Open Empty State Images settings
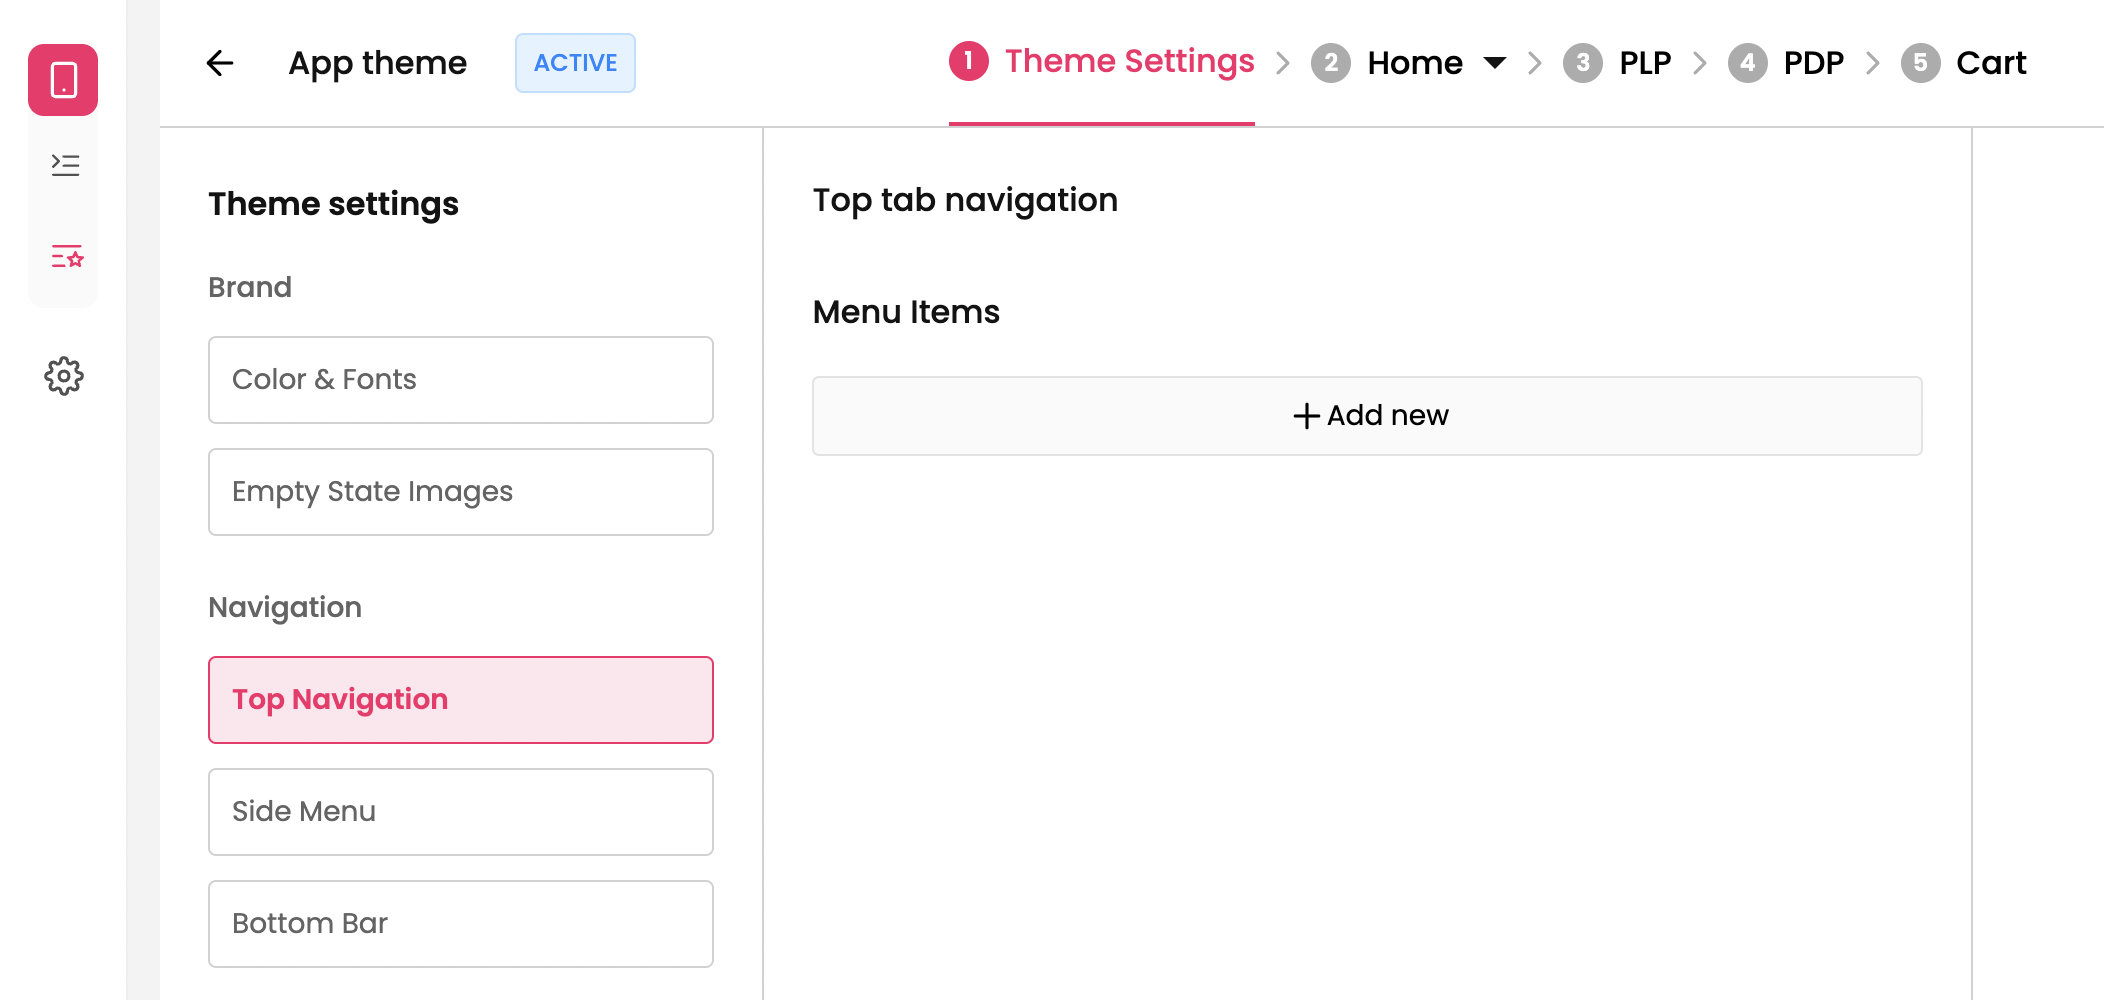This screenshot has width=2104, height=1000. pos(460,492)
